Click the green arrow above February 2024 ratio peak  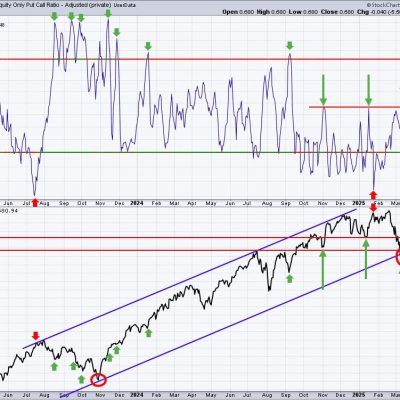click(x=148, y=46)
